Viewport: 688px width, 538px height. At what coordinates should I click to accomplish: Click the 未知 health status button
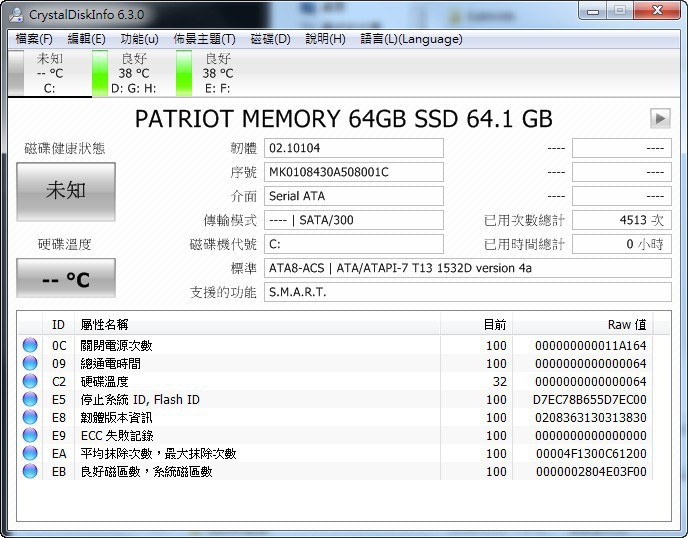coord(66,191)
